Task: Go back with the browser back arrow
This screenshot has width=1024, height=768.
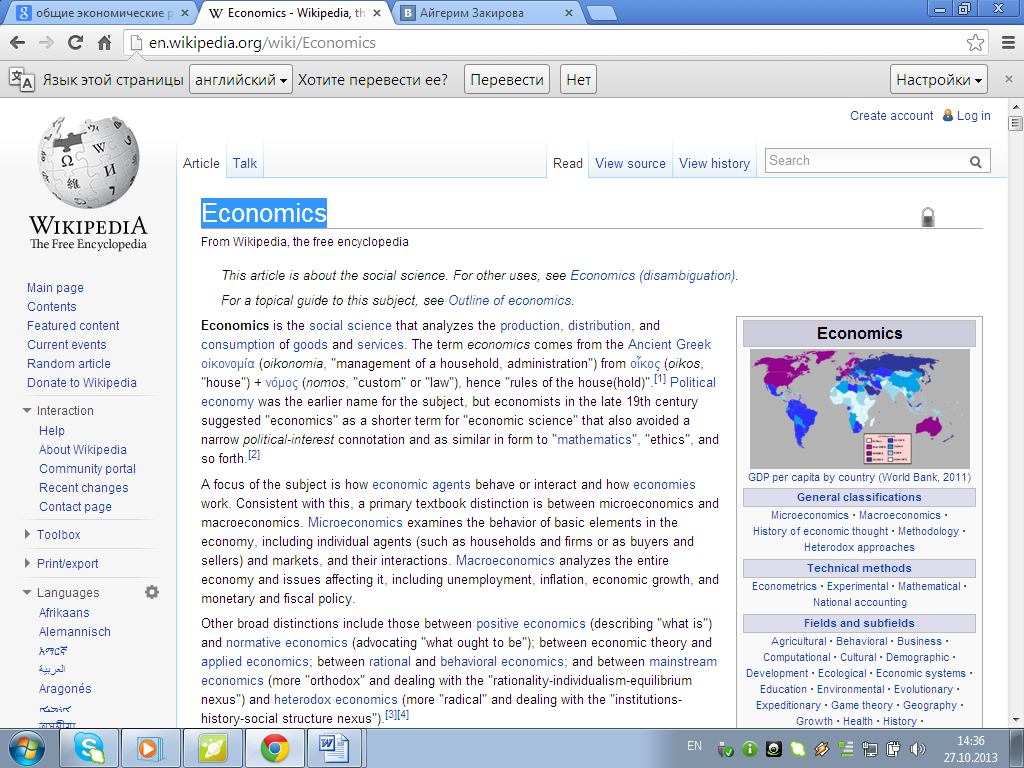Action: (18, 43)
